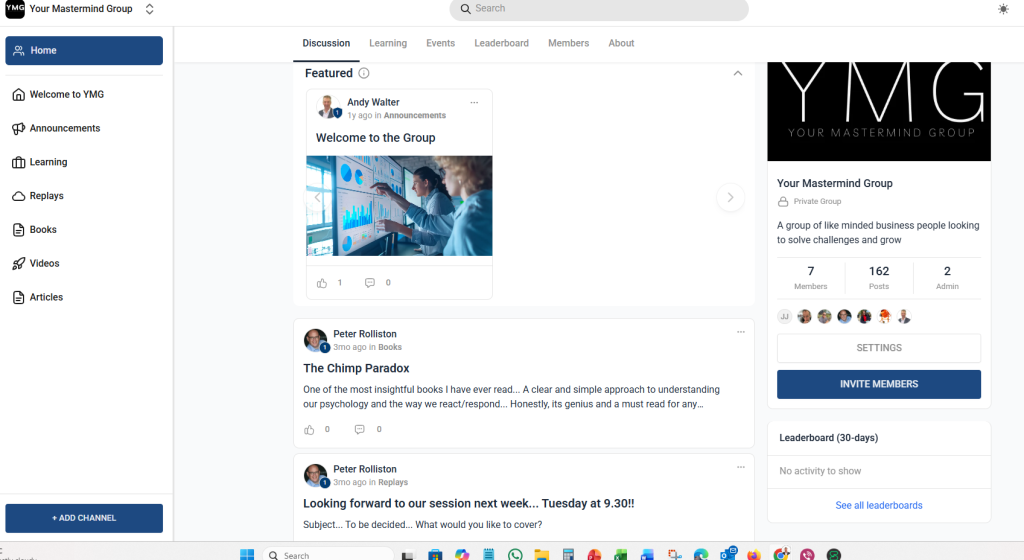
Task: Click the Videos rocket icon in sidebar
Action: [x=19, y=264]
